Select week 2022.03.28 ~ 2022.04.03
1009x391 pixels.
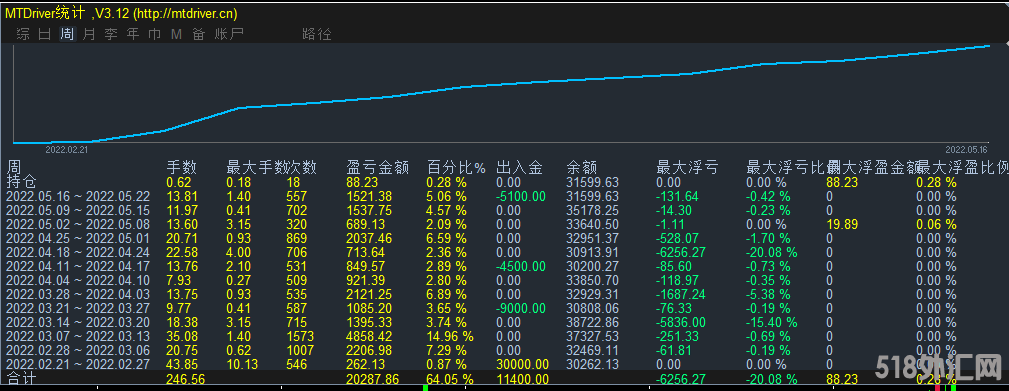[78, 294]
